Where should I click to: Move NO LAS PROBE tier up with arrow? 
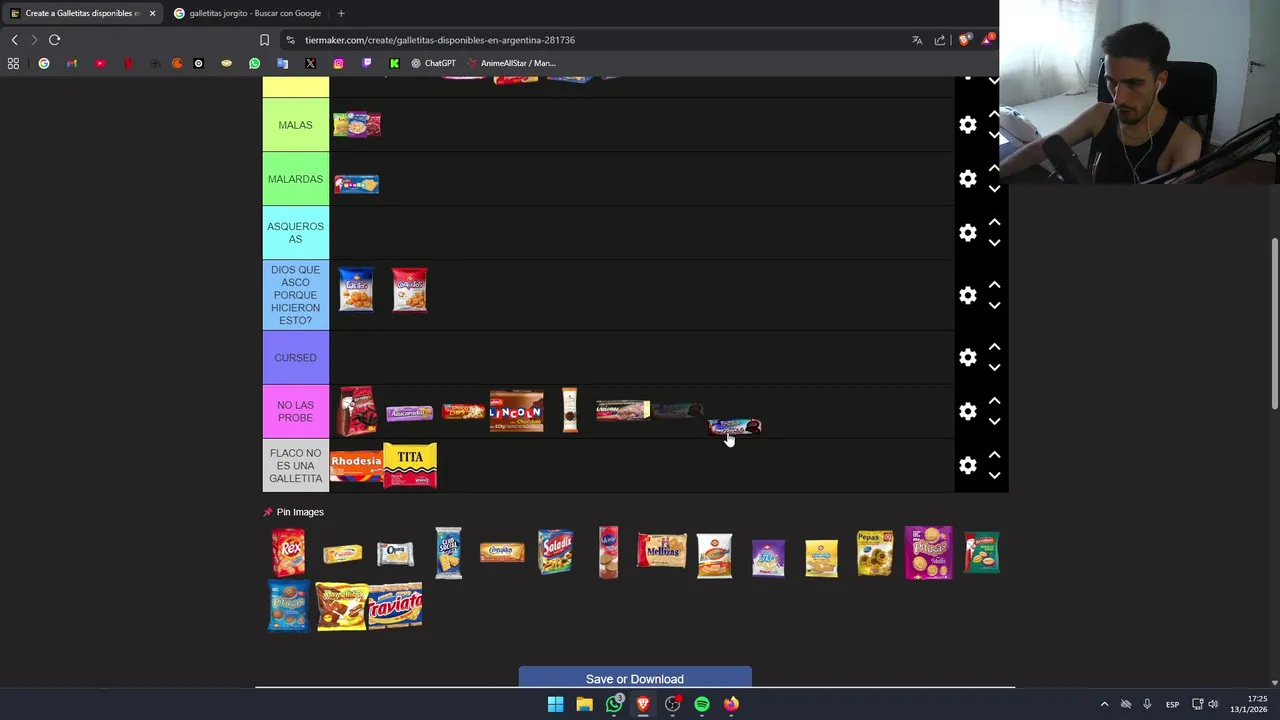tap(994, 401)
